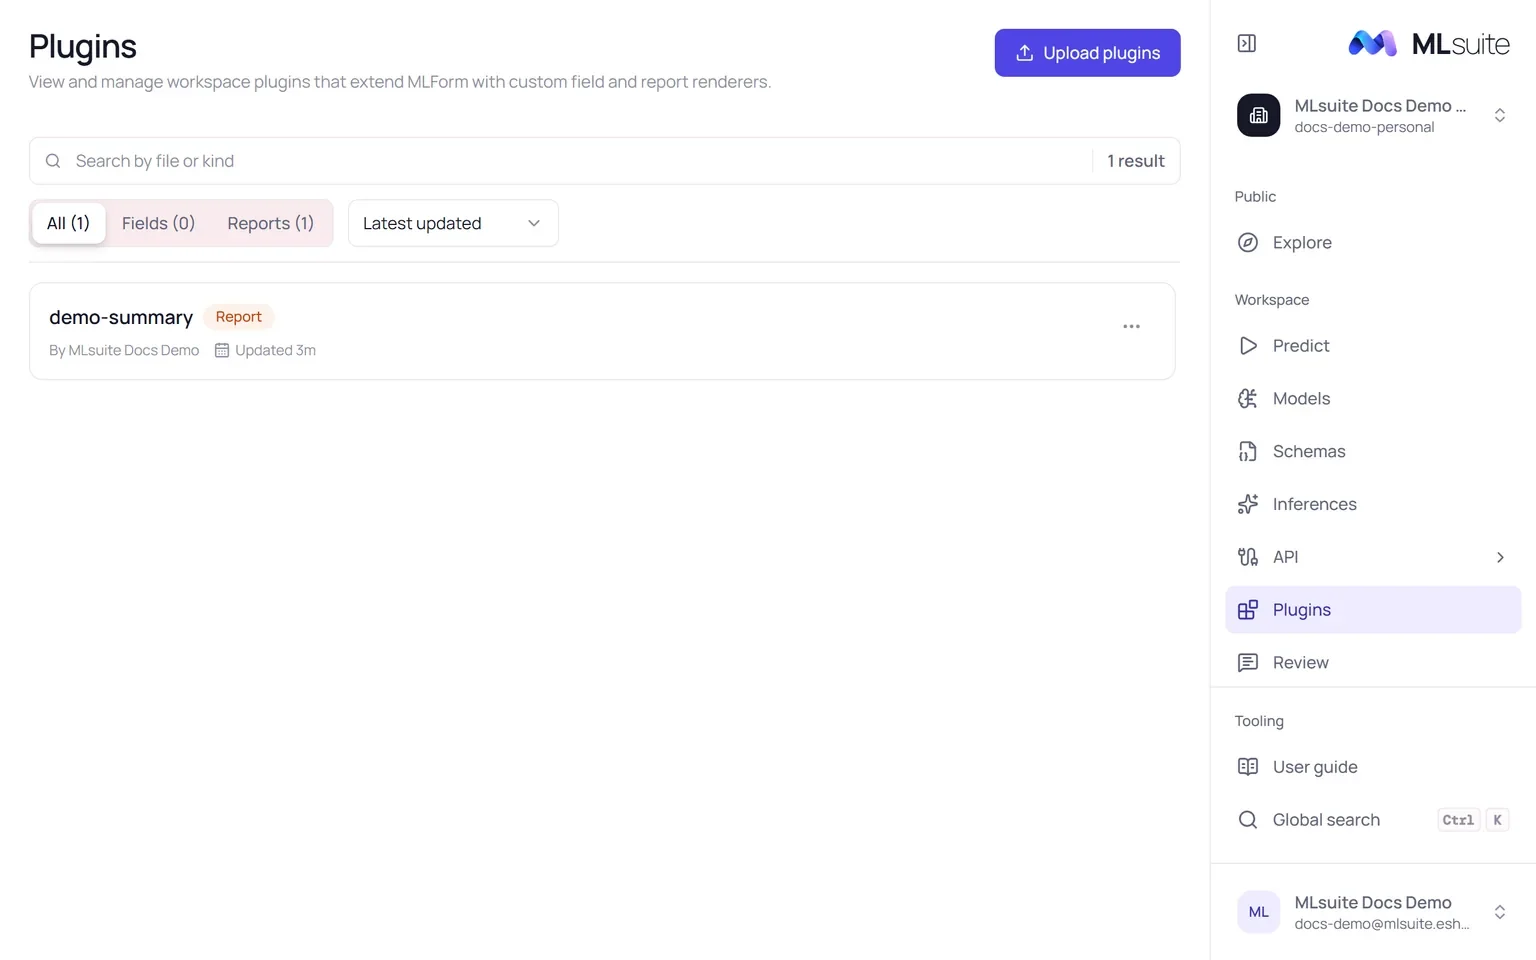Viewport: 1536px width, 960px height.
Task: Click the 'Updated 3m' timestamp text
Action: click(275, 351)
